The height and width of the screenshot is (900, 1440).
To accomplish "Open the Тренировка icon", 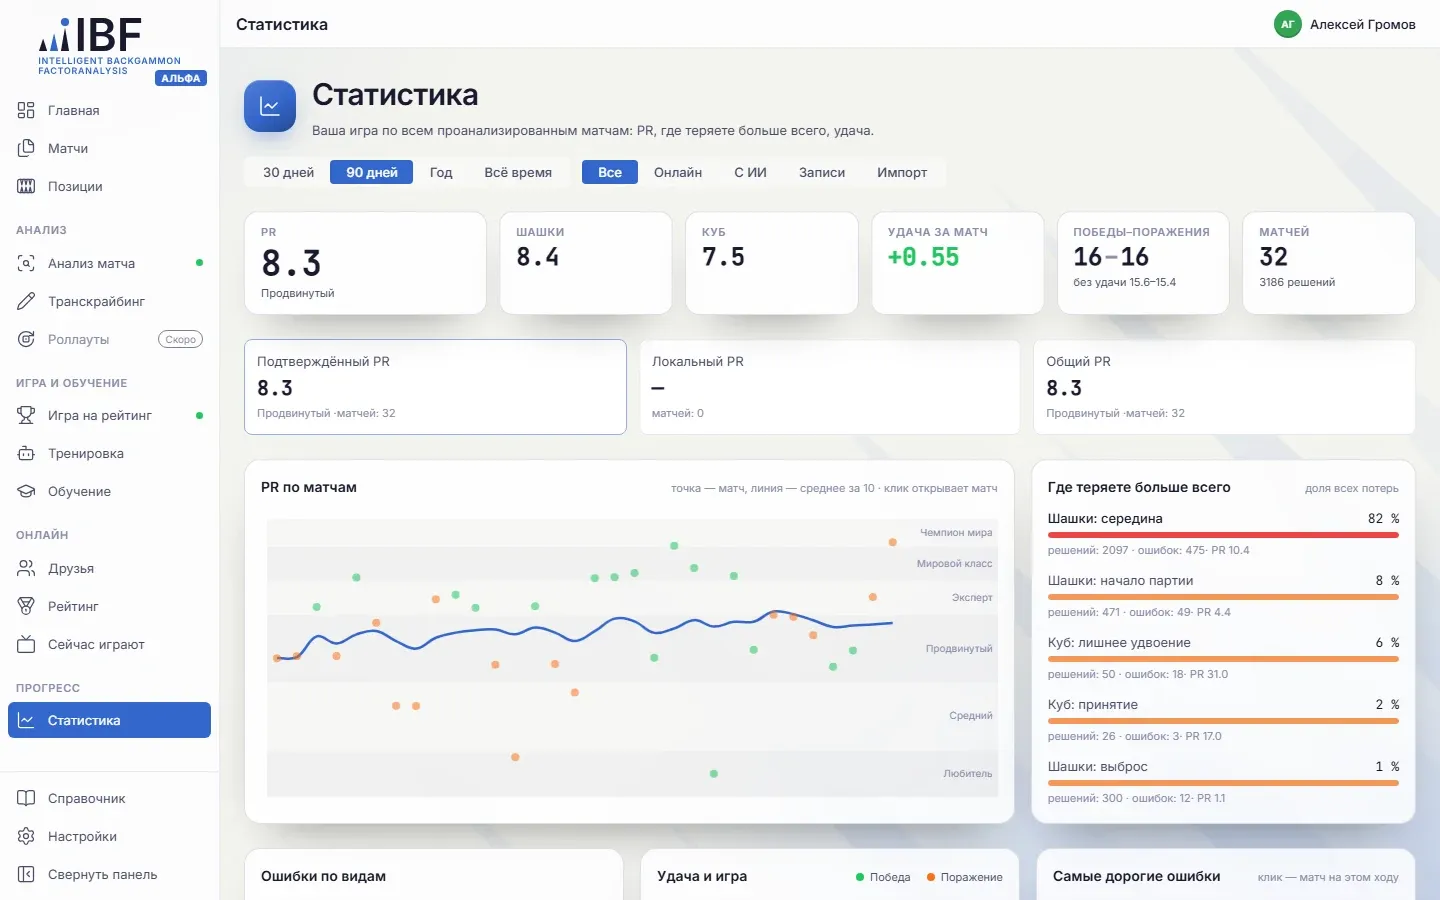I will pos(26,453).
